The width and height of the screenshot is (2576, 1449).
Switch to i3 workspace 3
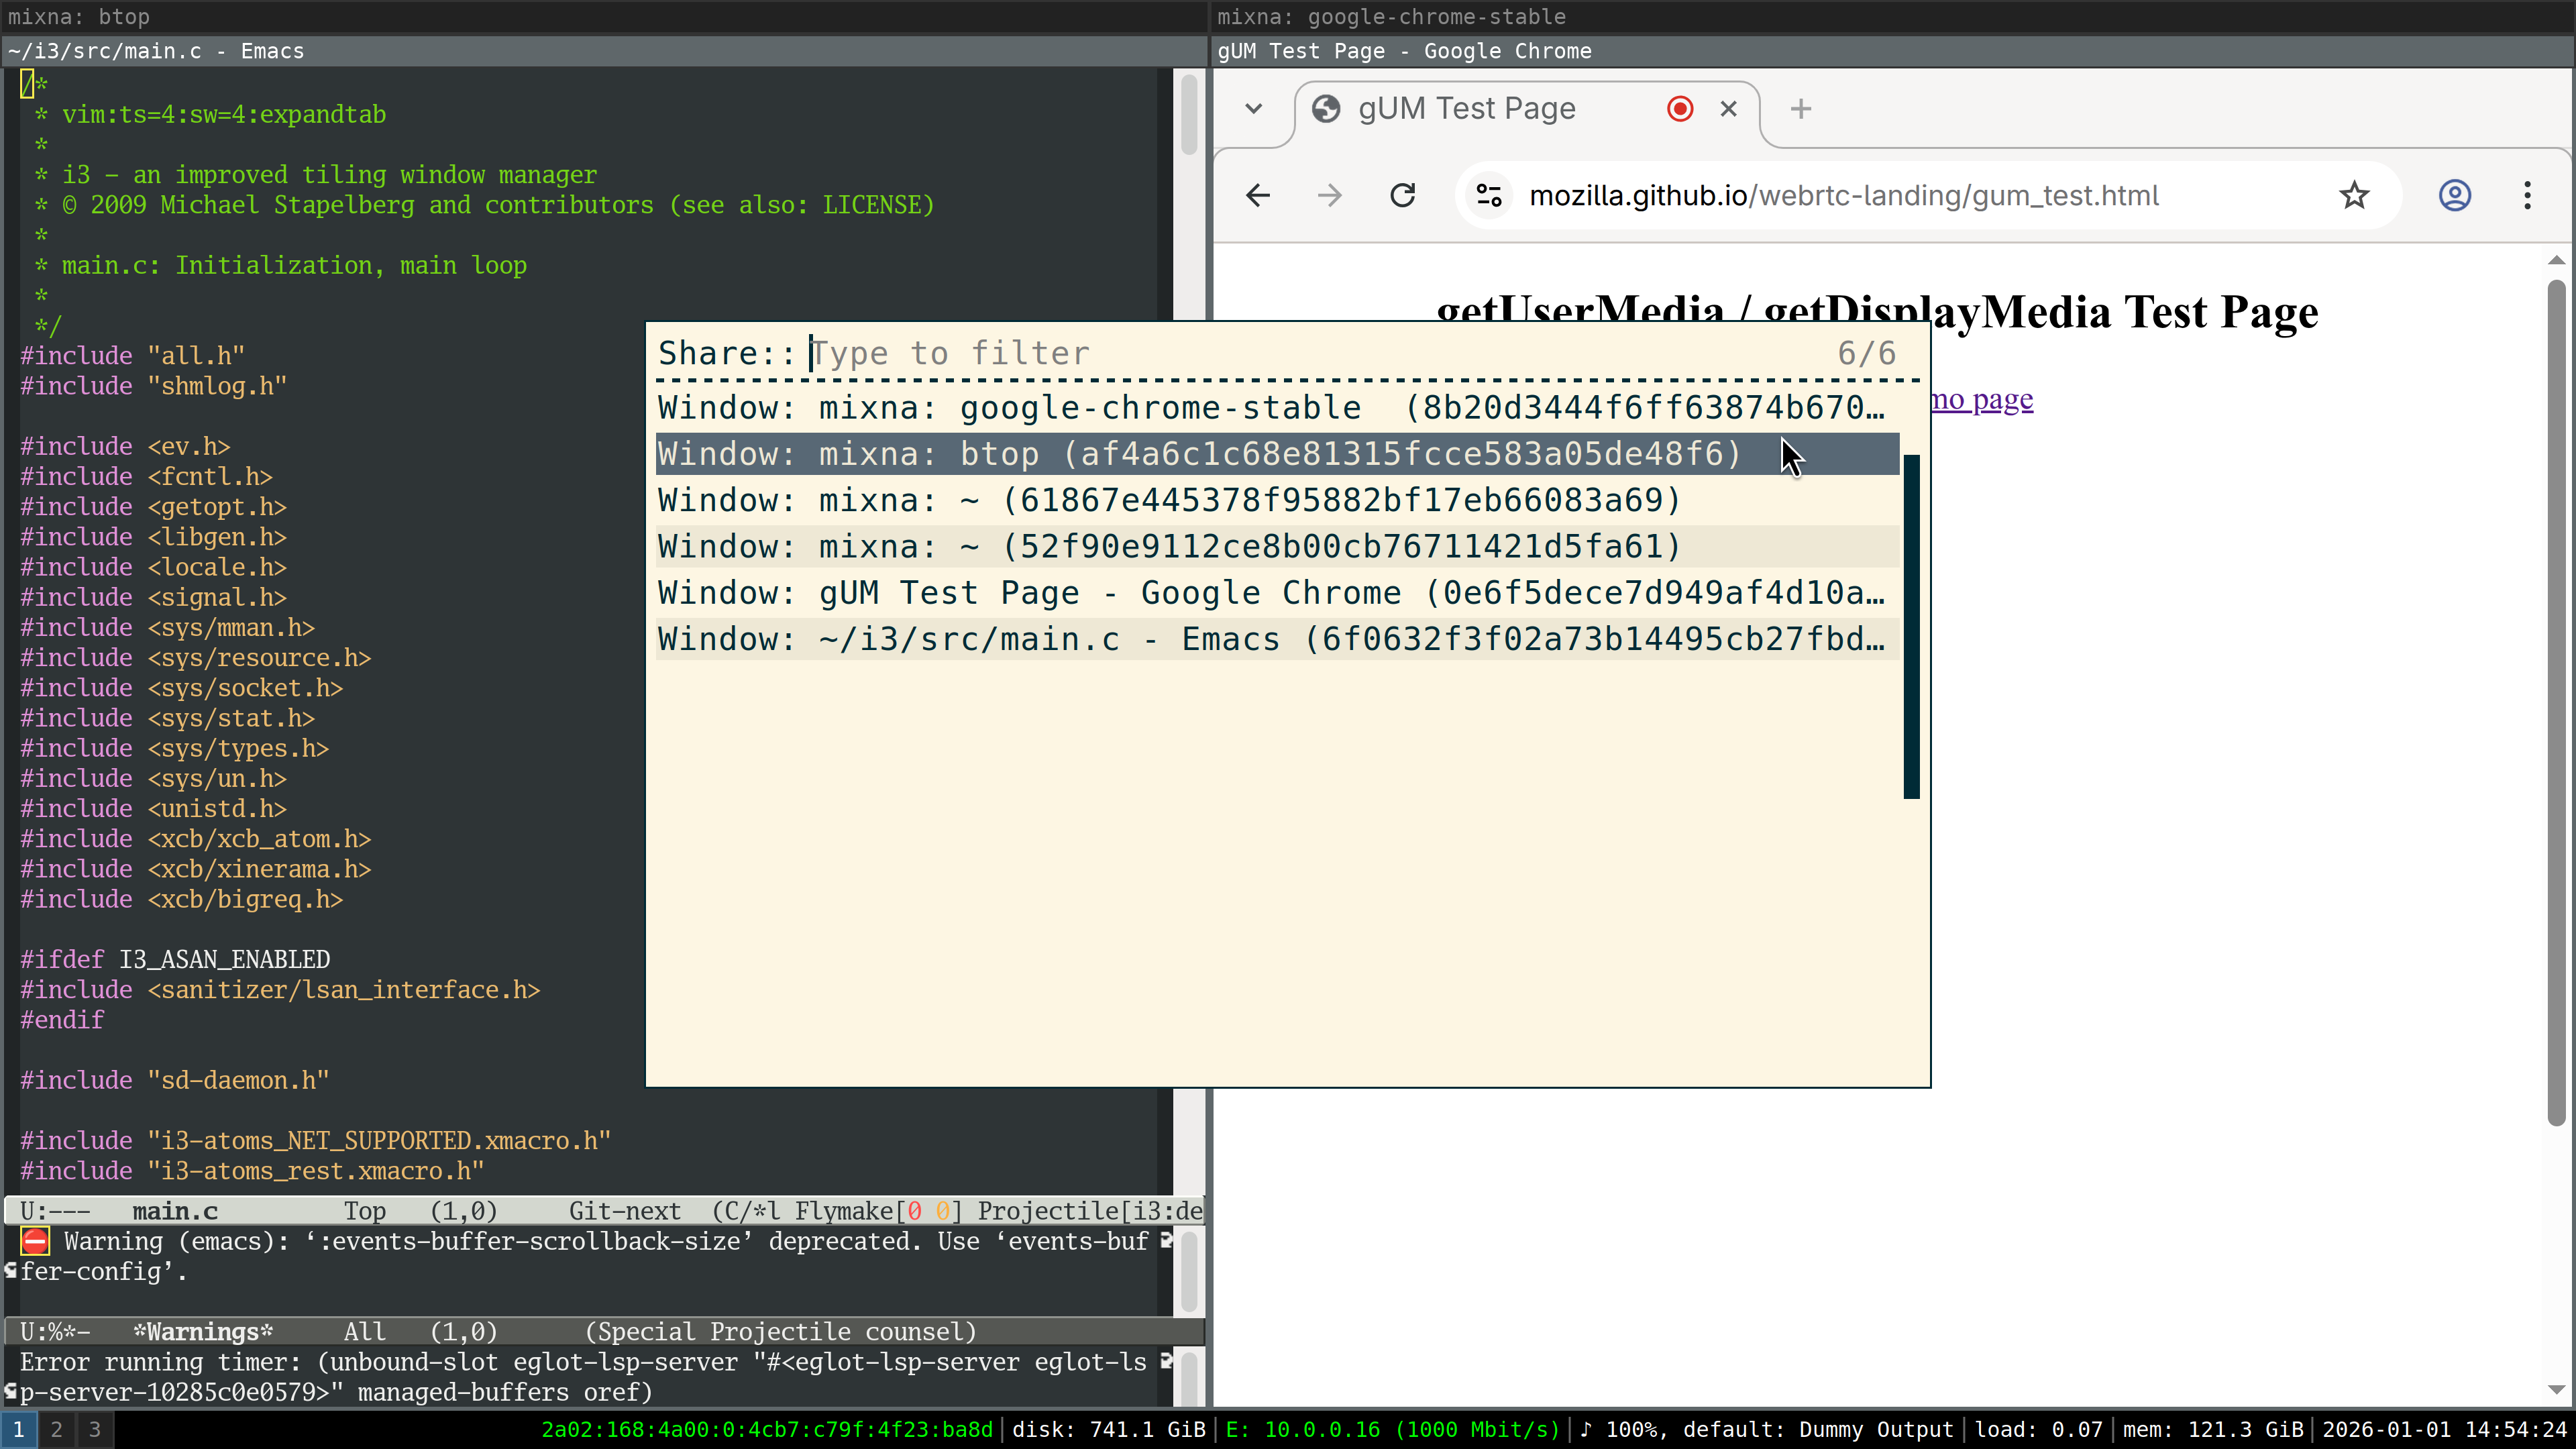click(x=95, y=1429)
